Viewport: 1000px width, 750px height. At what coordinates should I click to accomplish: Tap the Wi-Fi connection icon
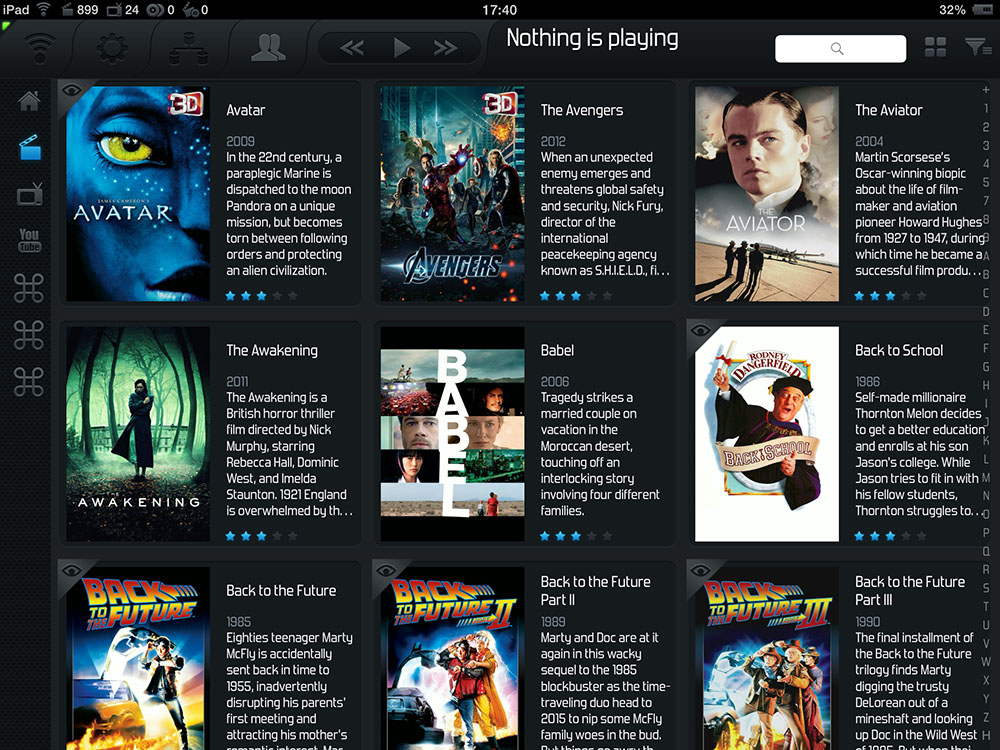(x=40, y=47)
